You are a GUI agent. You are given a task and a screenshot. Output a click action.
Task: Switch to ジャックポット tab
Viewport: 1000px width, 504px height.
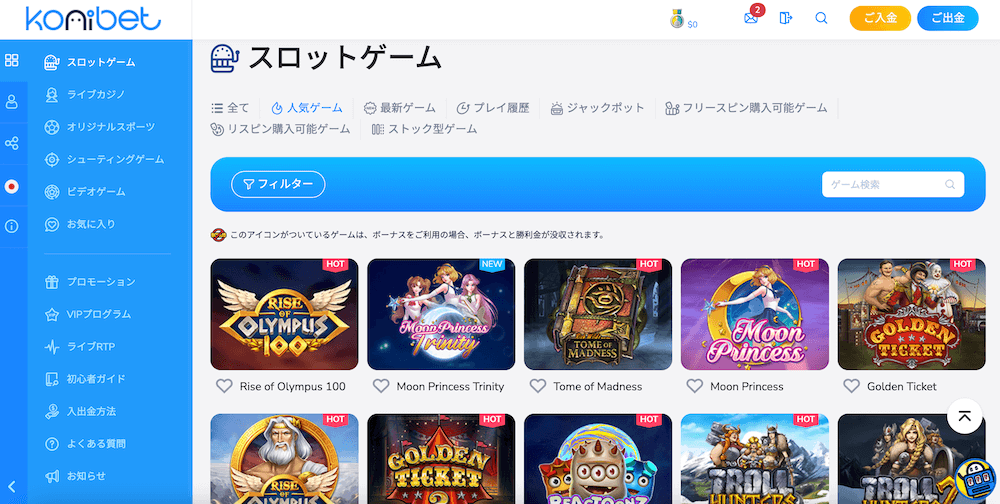tap(598, 108)
